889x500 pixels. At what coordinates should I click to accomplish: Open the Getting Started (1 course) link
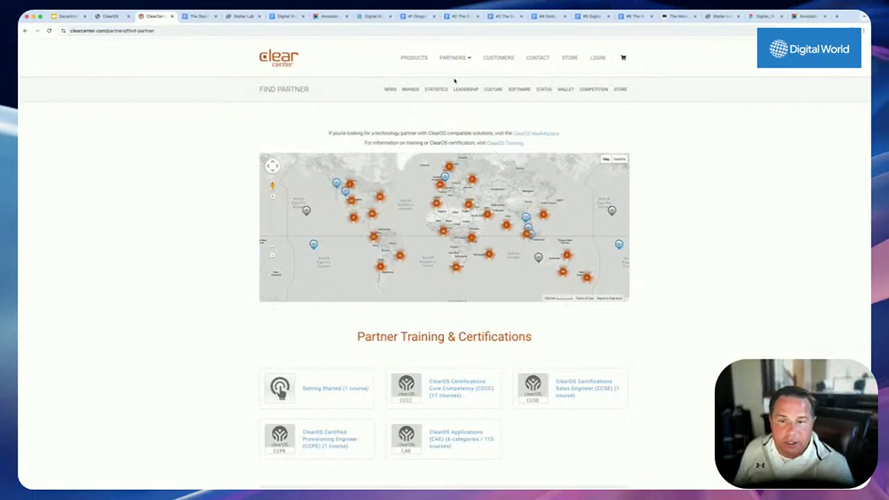point(335,388)
